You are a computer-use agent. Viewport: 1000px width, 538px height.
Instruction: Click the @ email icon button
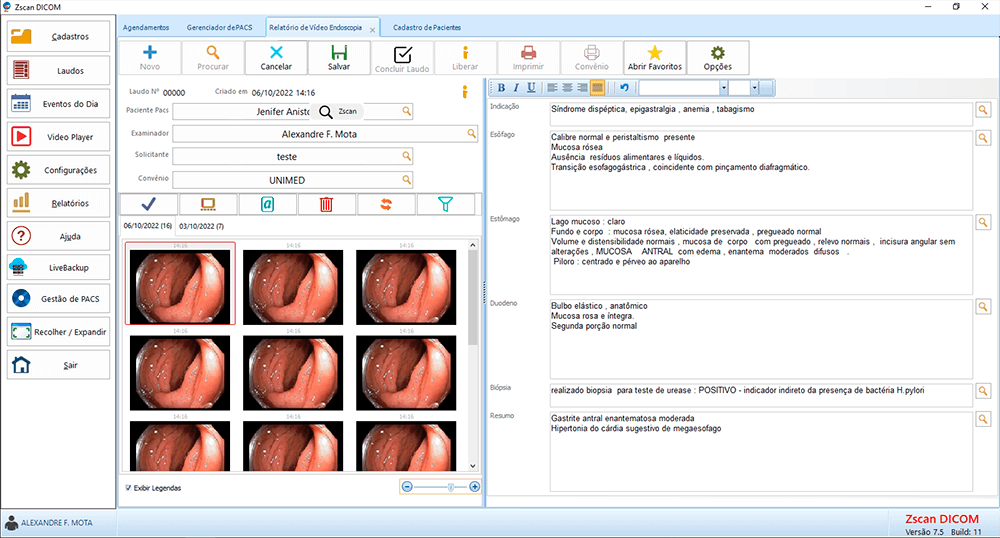[267, 204]
